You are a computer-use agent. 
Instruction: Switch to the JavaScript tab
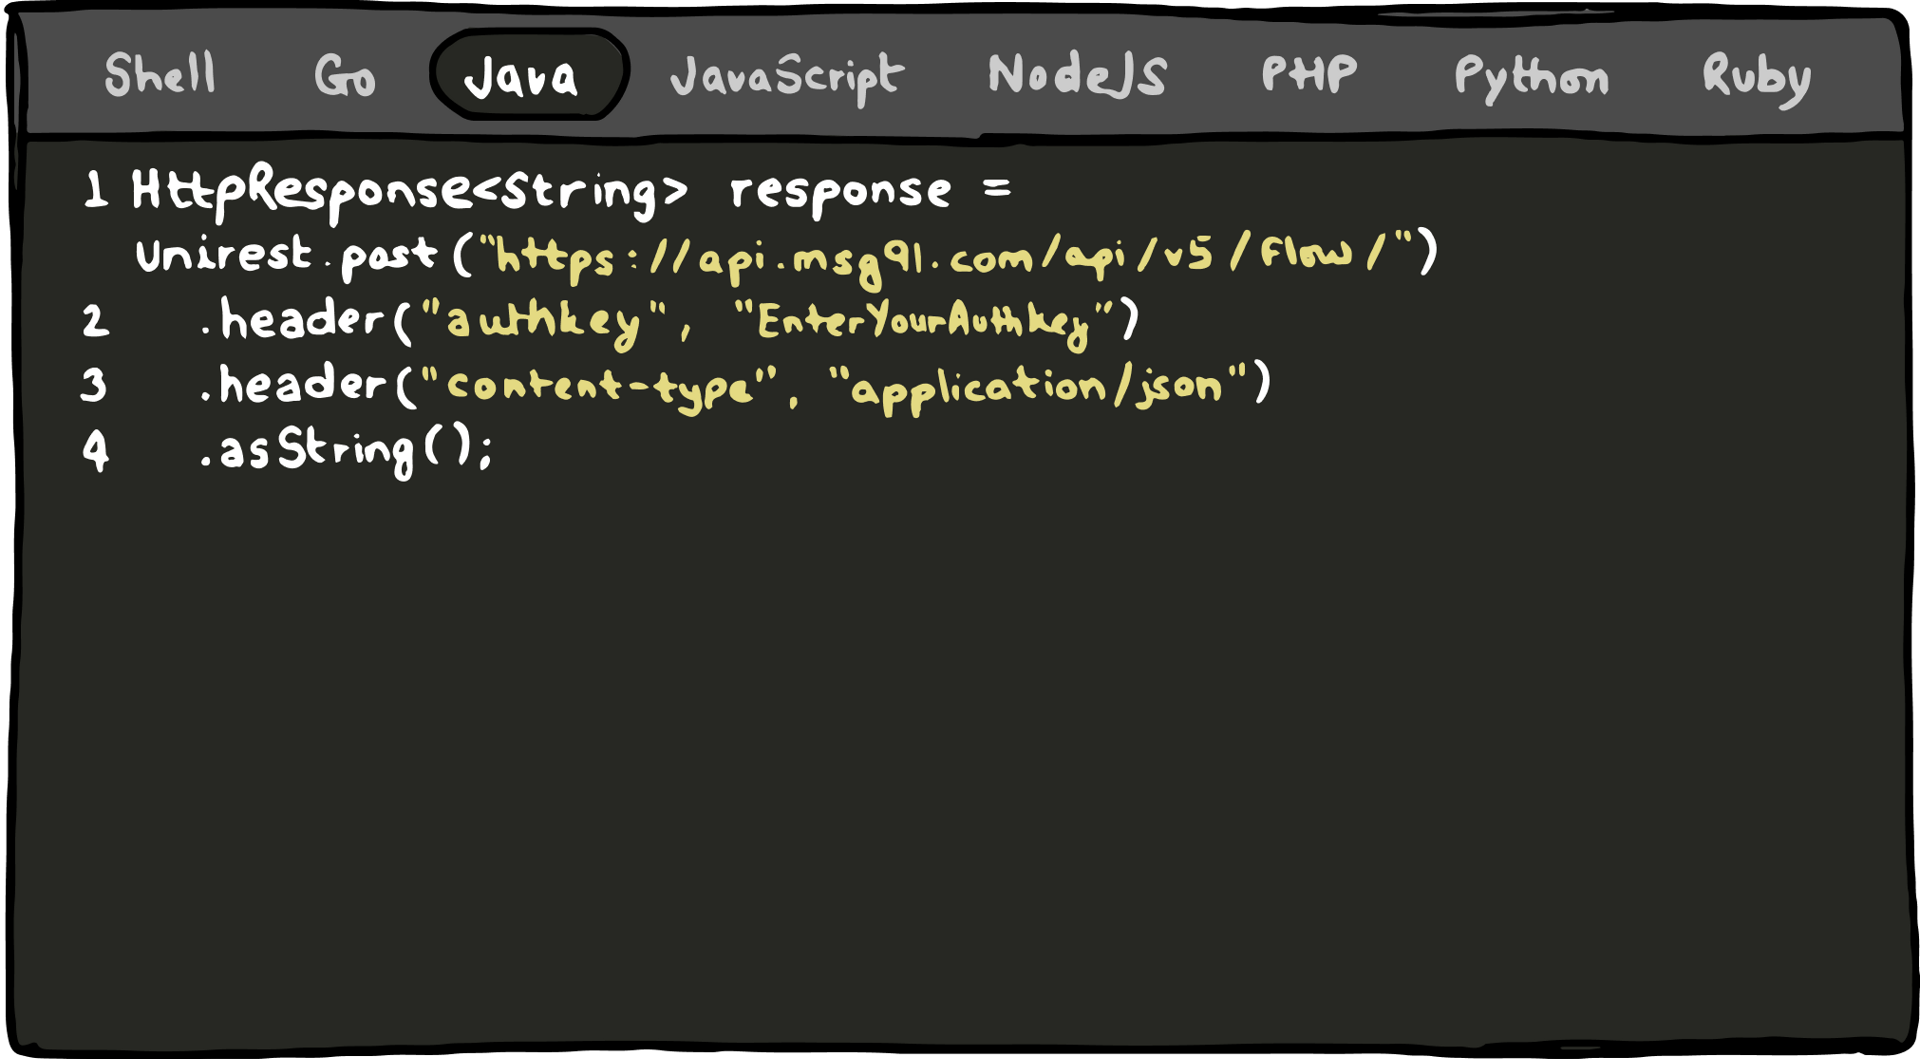(787, 77)
